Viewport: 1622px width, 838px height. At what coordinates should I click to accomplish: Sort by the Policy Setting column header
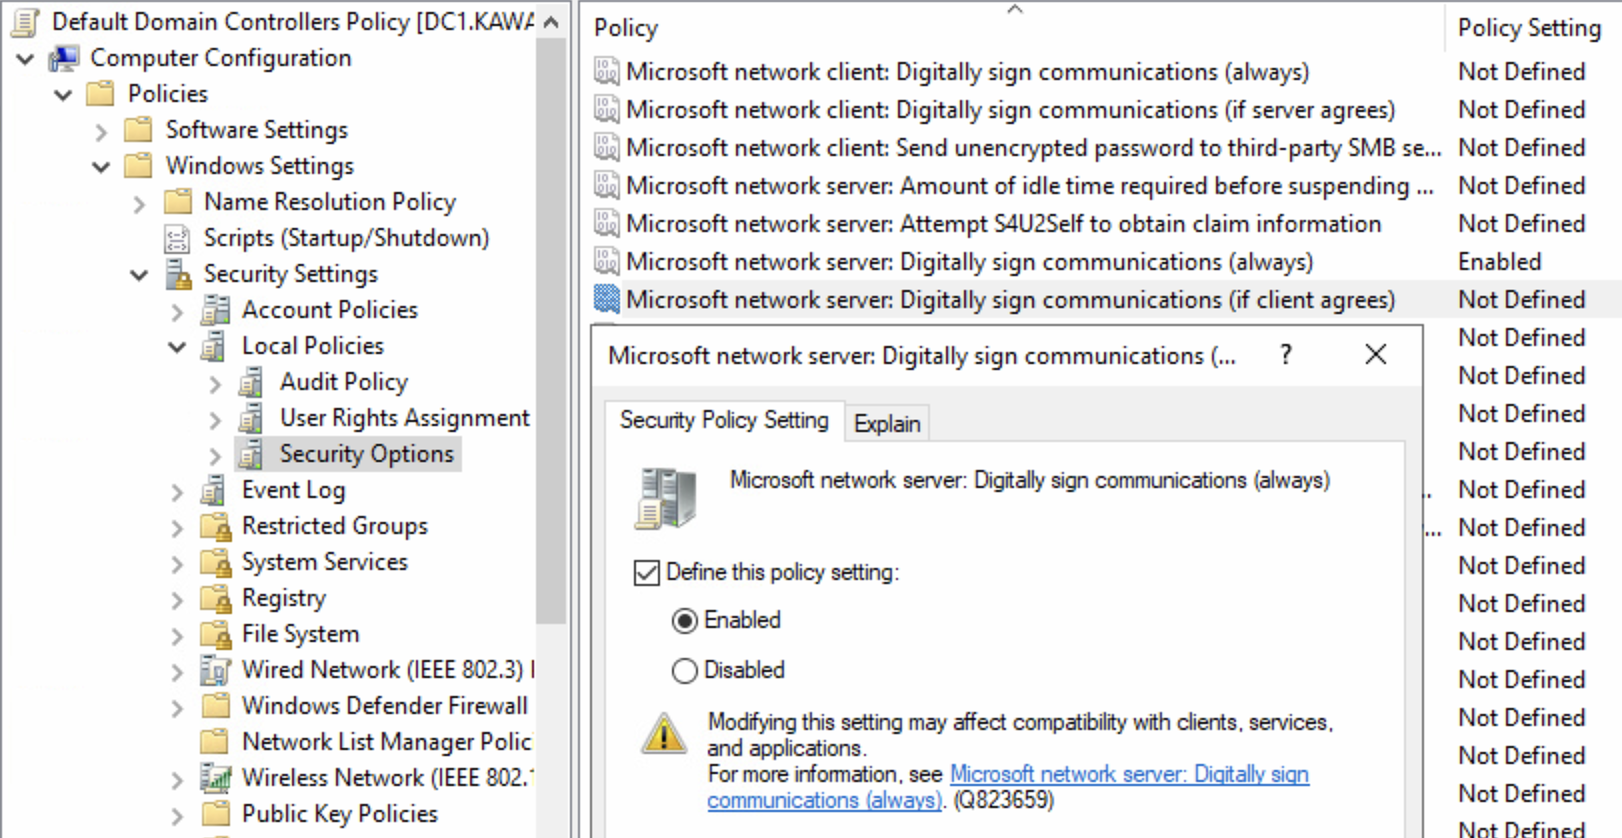click(1528, 28)
